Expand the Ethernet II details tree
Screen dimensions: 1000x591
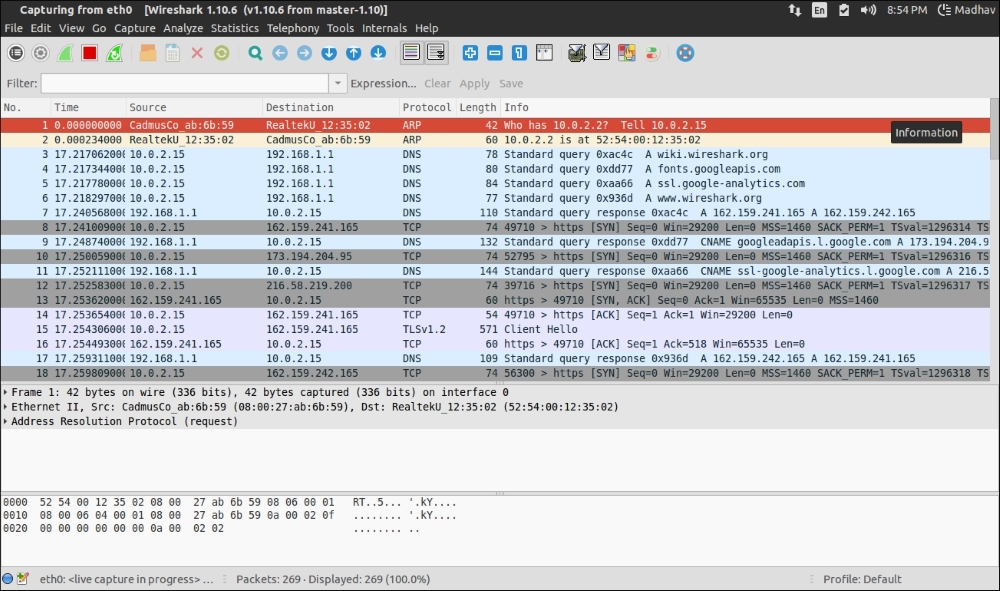click(x=6, y=407)
